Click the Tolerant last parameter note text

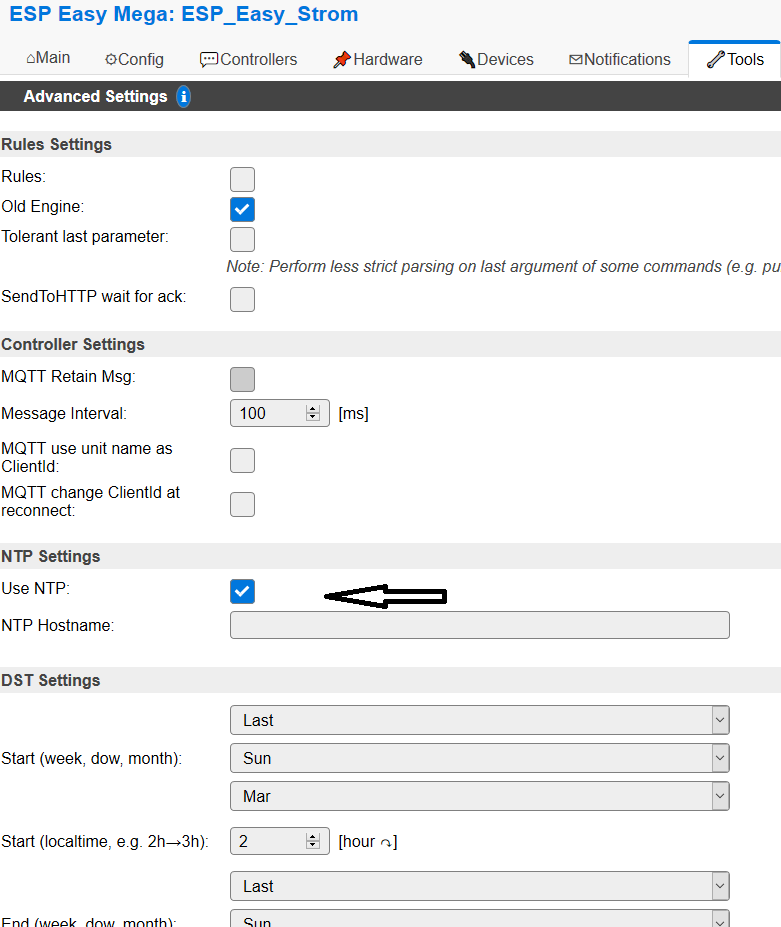(503, 267)
